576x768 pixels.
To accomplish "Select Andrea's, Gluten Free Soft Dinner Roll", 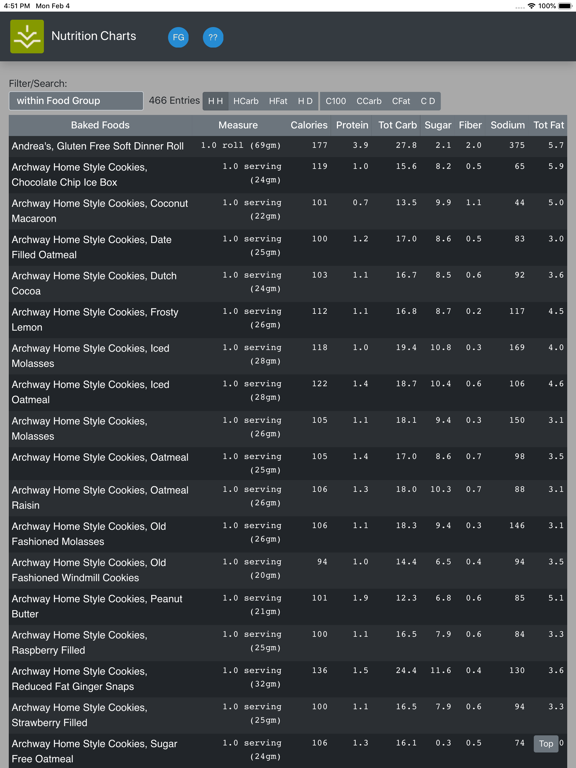I will (288, 146).
